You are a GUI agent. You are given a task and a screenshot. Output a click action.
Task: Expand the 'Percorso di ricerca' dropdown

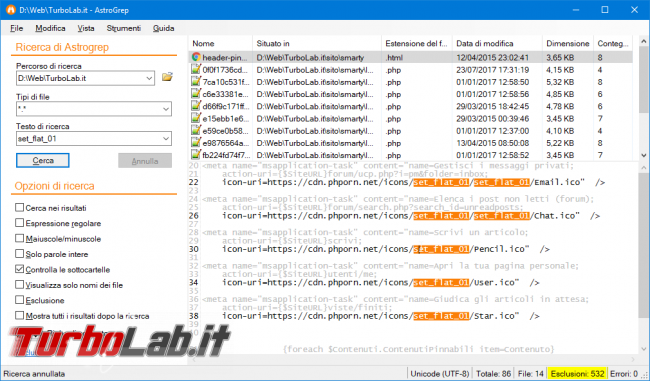tap(149, 78)
